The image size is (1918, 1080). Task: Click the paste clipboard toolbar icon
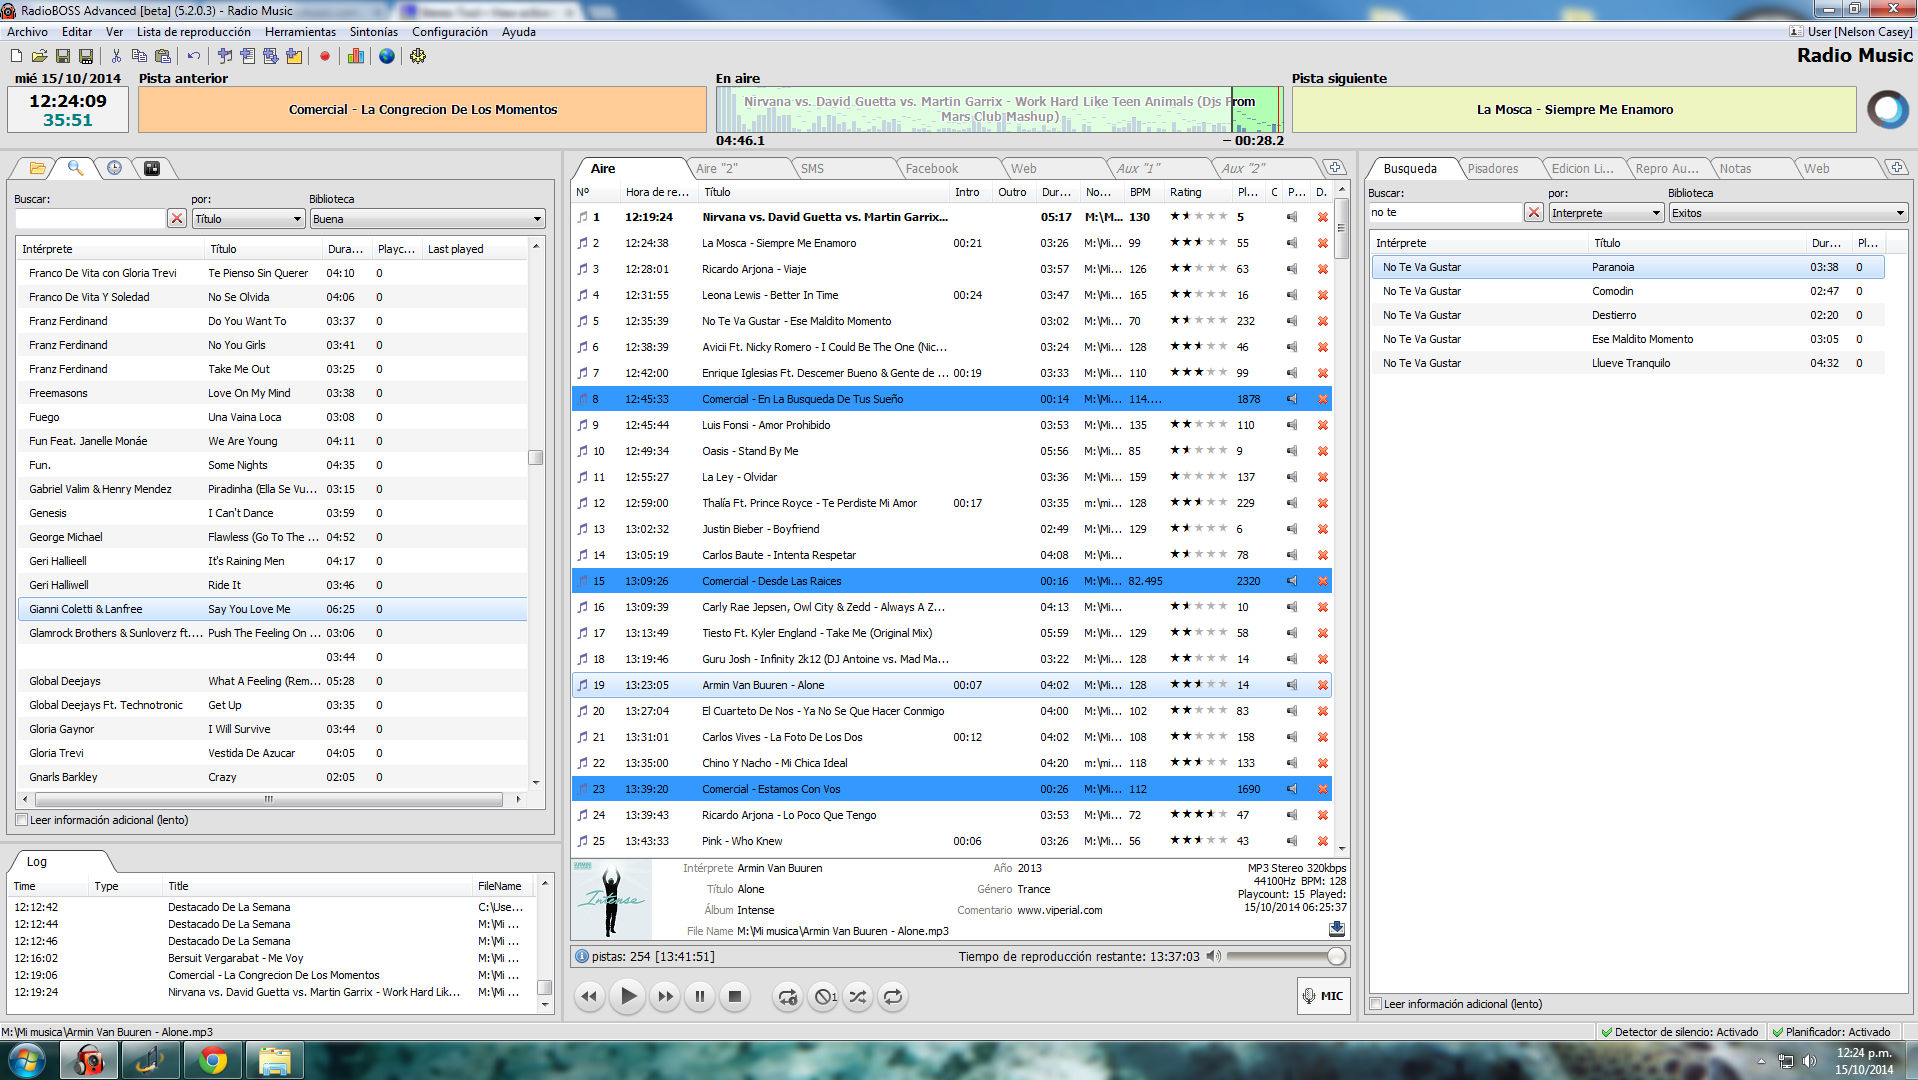pyautogui.click(x=163, y=56)
